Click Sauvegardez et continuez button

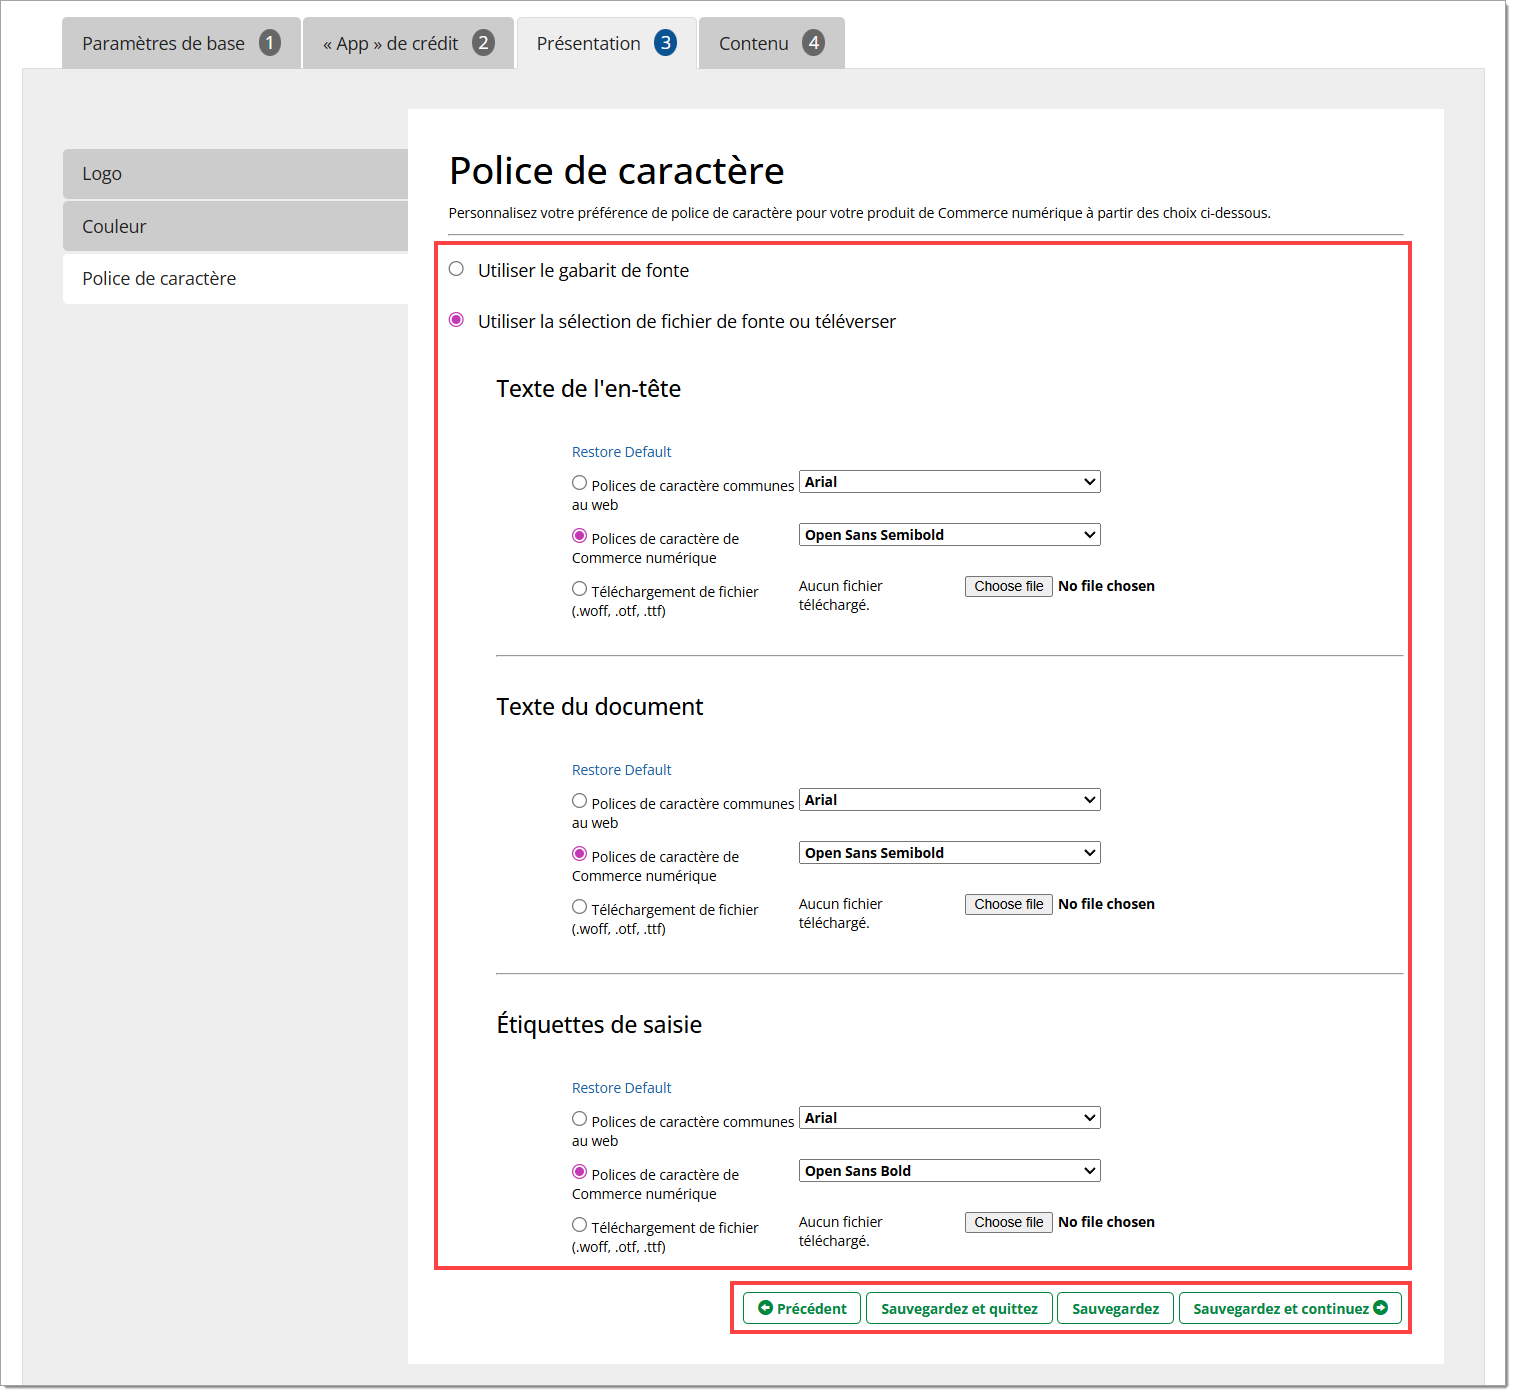click(1289, 1308)
